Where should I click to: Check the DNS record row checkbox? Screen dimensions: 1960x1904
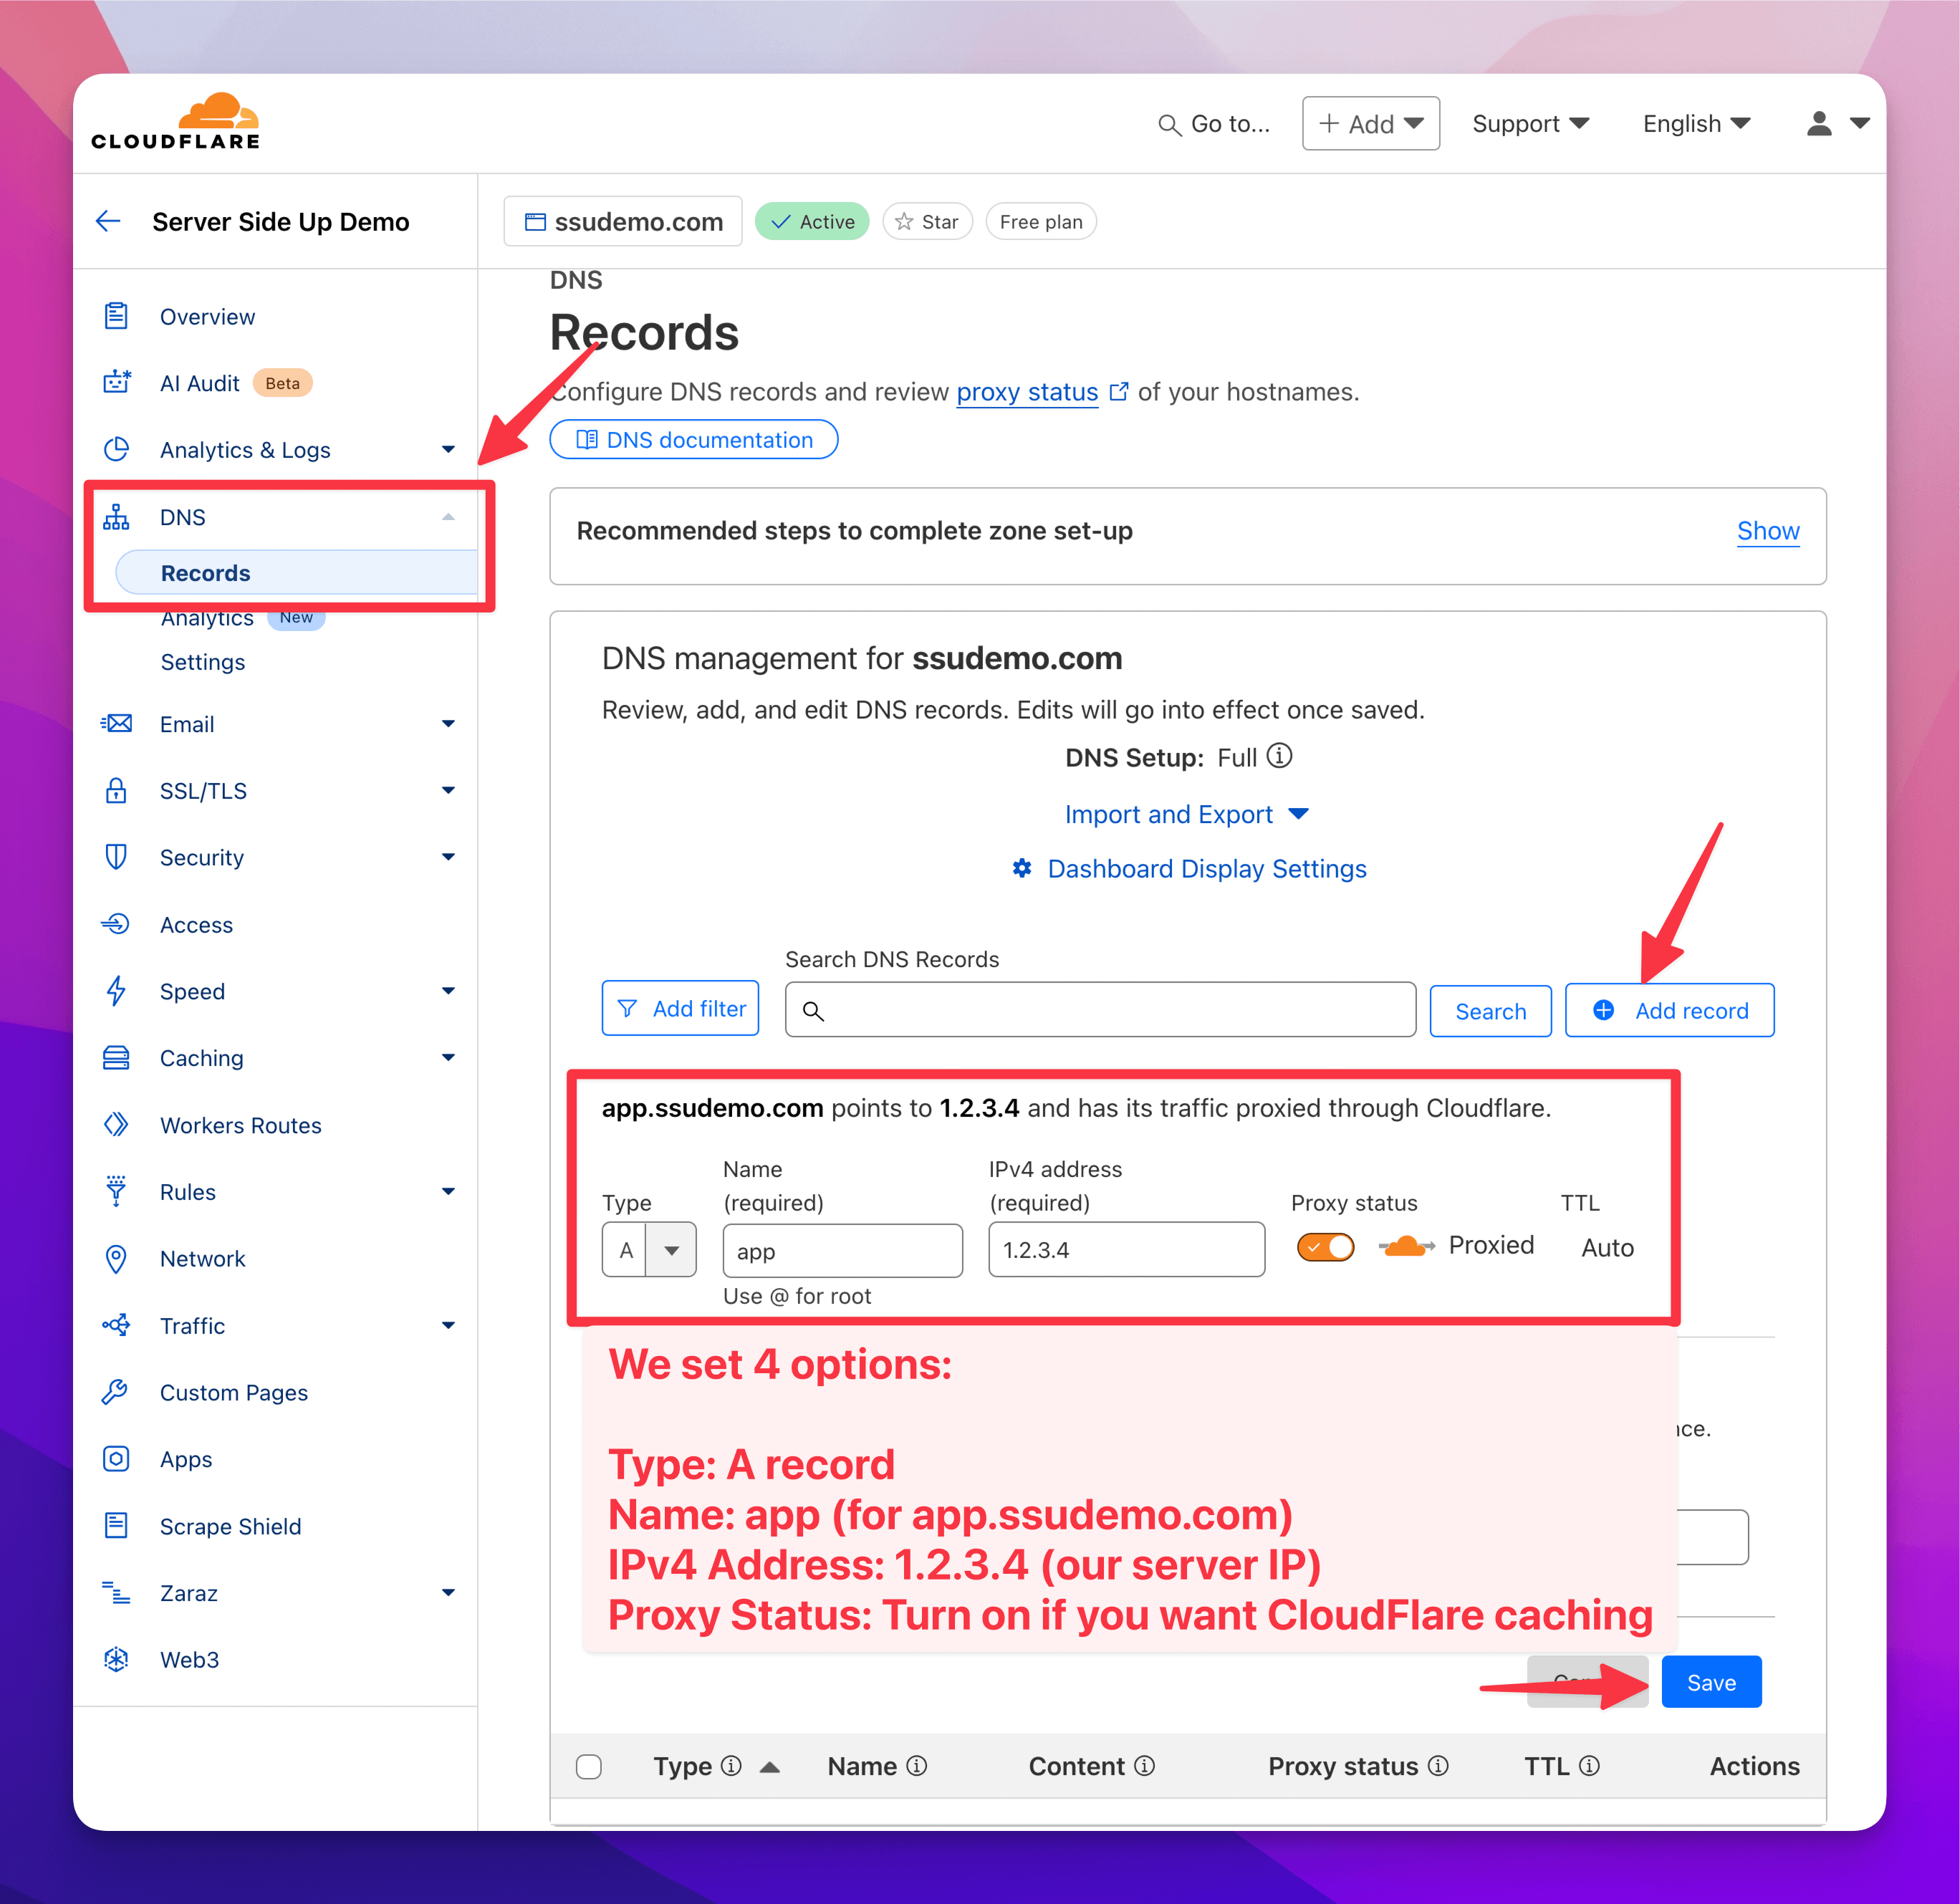coord(595,1766)
